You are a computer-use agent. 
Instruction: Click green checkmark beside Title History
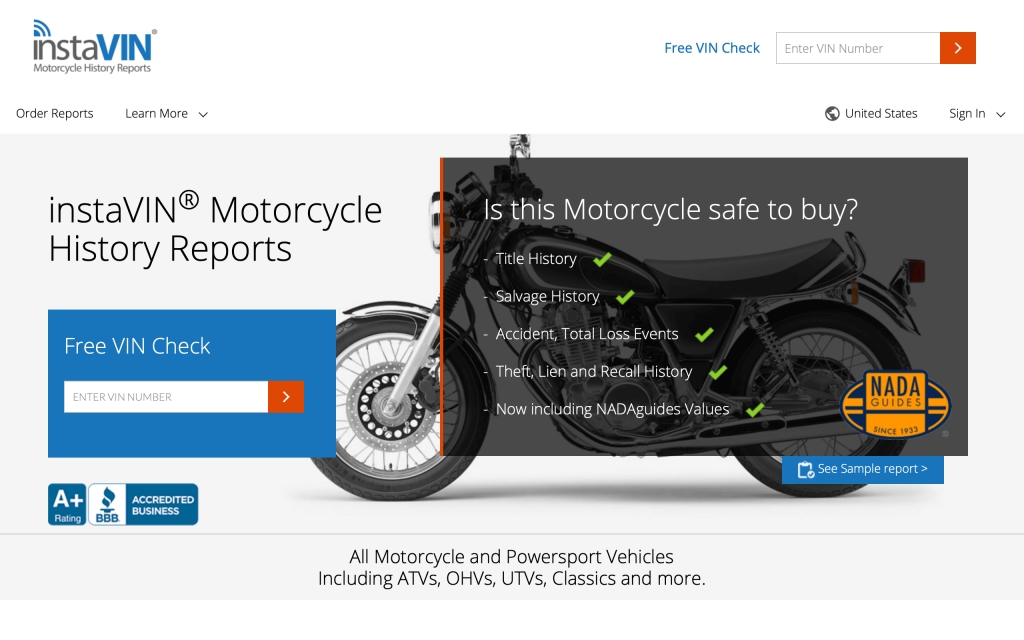602,259
